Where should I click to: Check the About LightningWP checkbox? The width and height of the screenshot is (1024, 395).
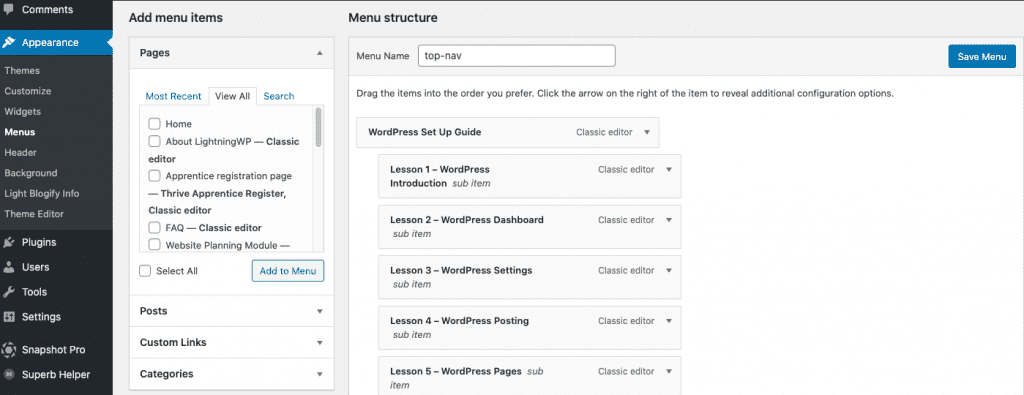(x=154, y=141)
